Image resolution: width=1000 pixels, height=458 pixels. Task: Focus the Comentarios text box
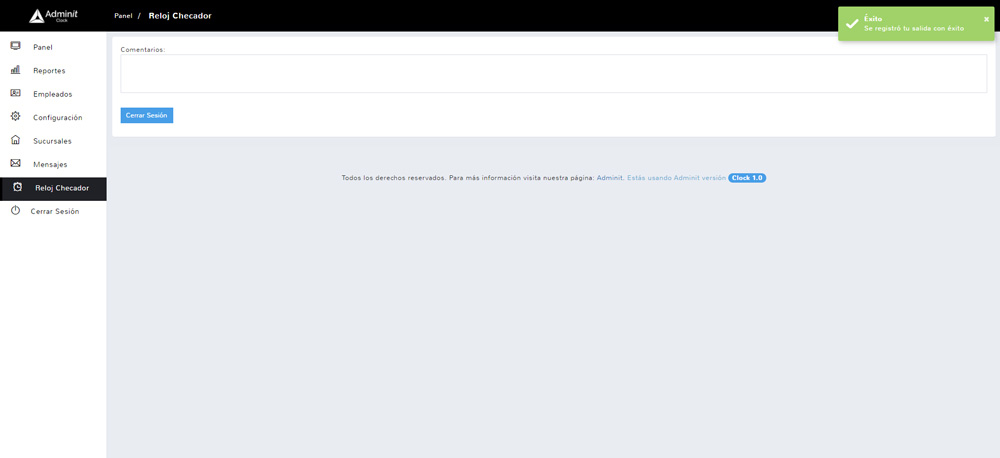(553, 74)
